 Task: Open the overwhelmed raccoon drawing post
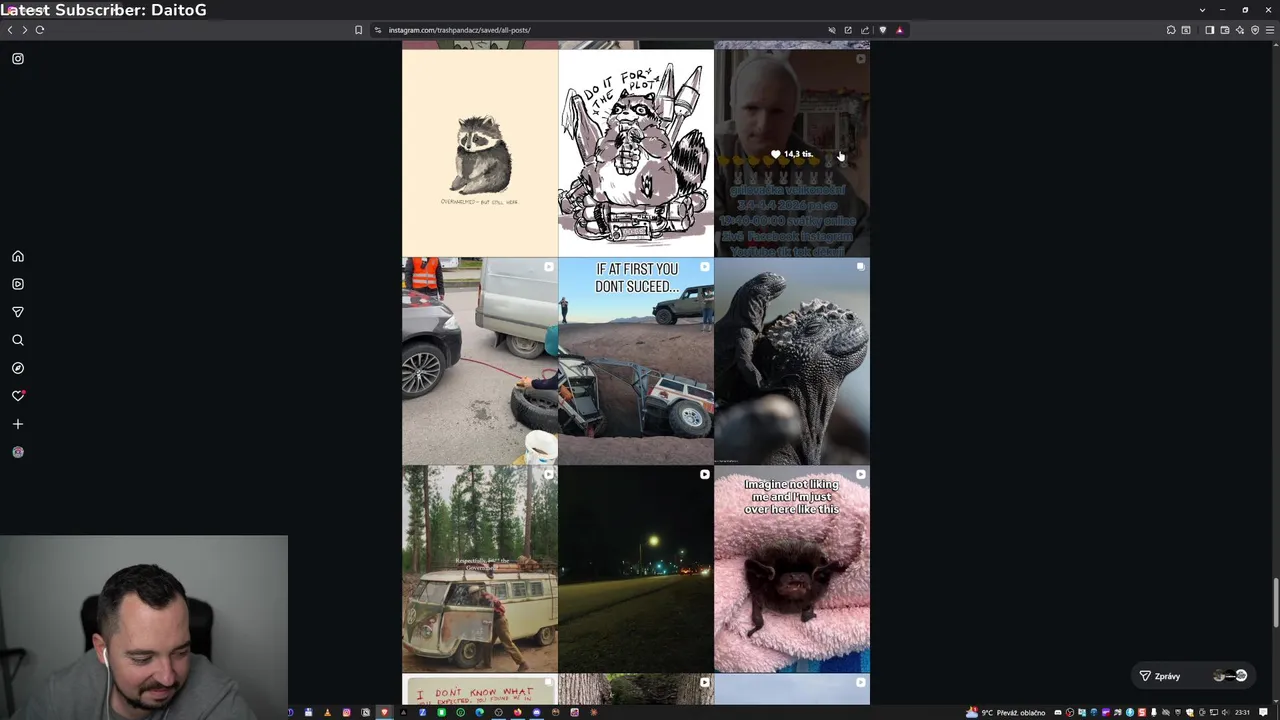480,153
